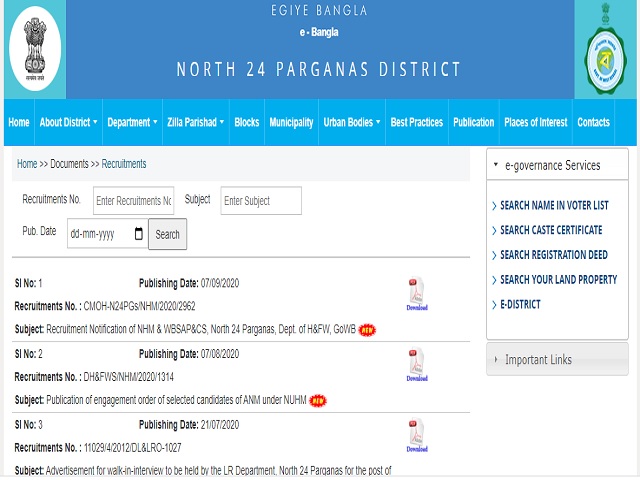The height and width of the screenshot is (480, 640).
Task: Click the Recruitments breadcrumb link
Action: click(x=124, y=164)
